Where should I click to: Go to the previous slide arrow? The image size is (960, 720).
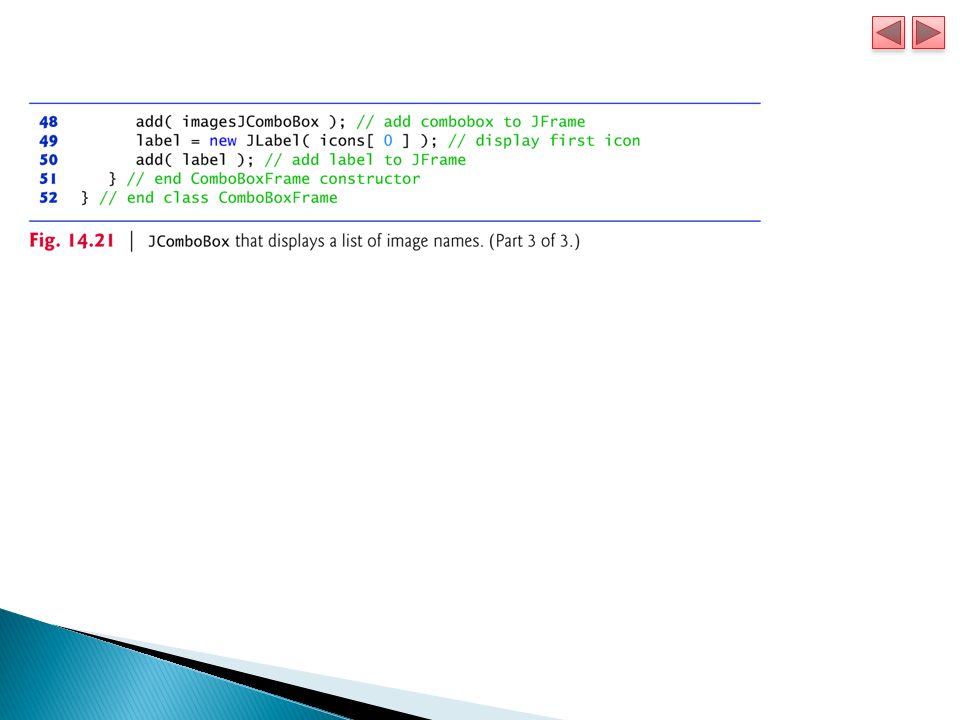[888, 32]
